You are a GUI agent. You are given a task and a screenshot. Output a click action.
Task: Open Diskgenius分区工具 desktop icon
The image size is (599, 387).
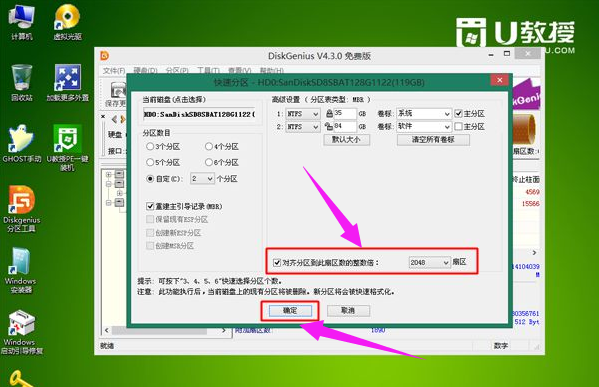point(22,208)
